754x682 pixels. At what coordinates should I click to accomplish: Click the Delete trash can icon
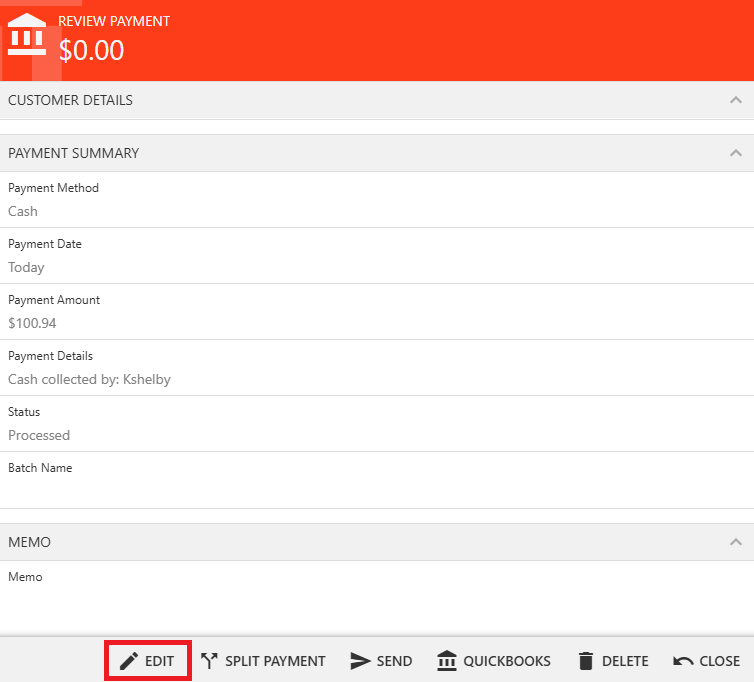coord(586,661)
